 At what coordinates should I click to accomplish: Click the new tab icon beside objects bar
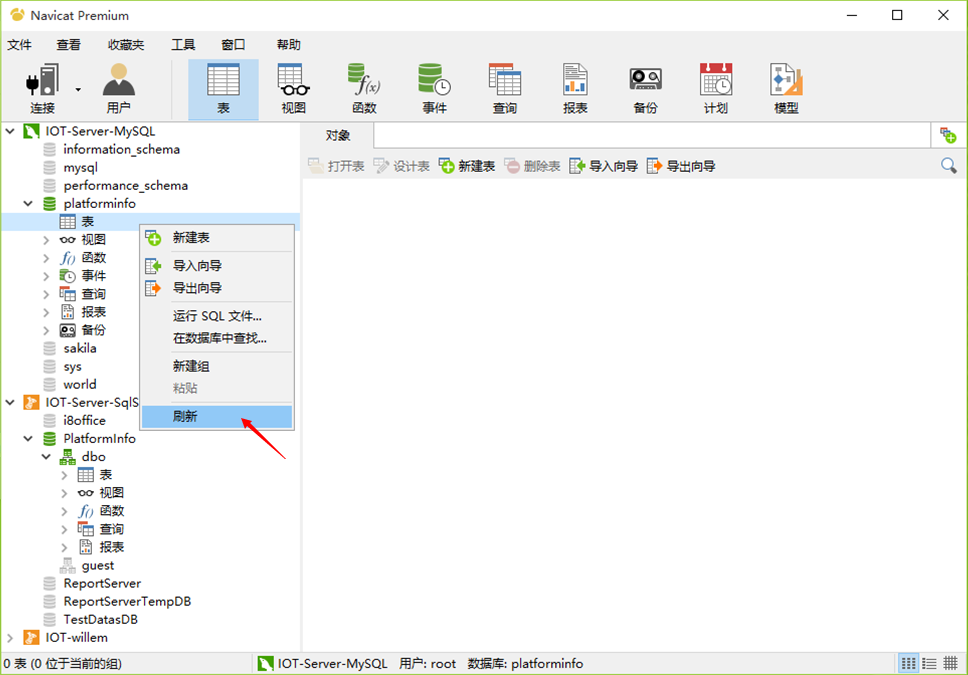[x=948, y=135]
